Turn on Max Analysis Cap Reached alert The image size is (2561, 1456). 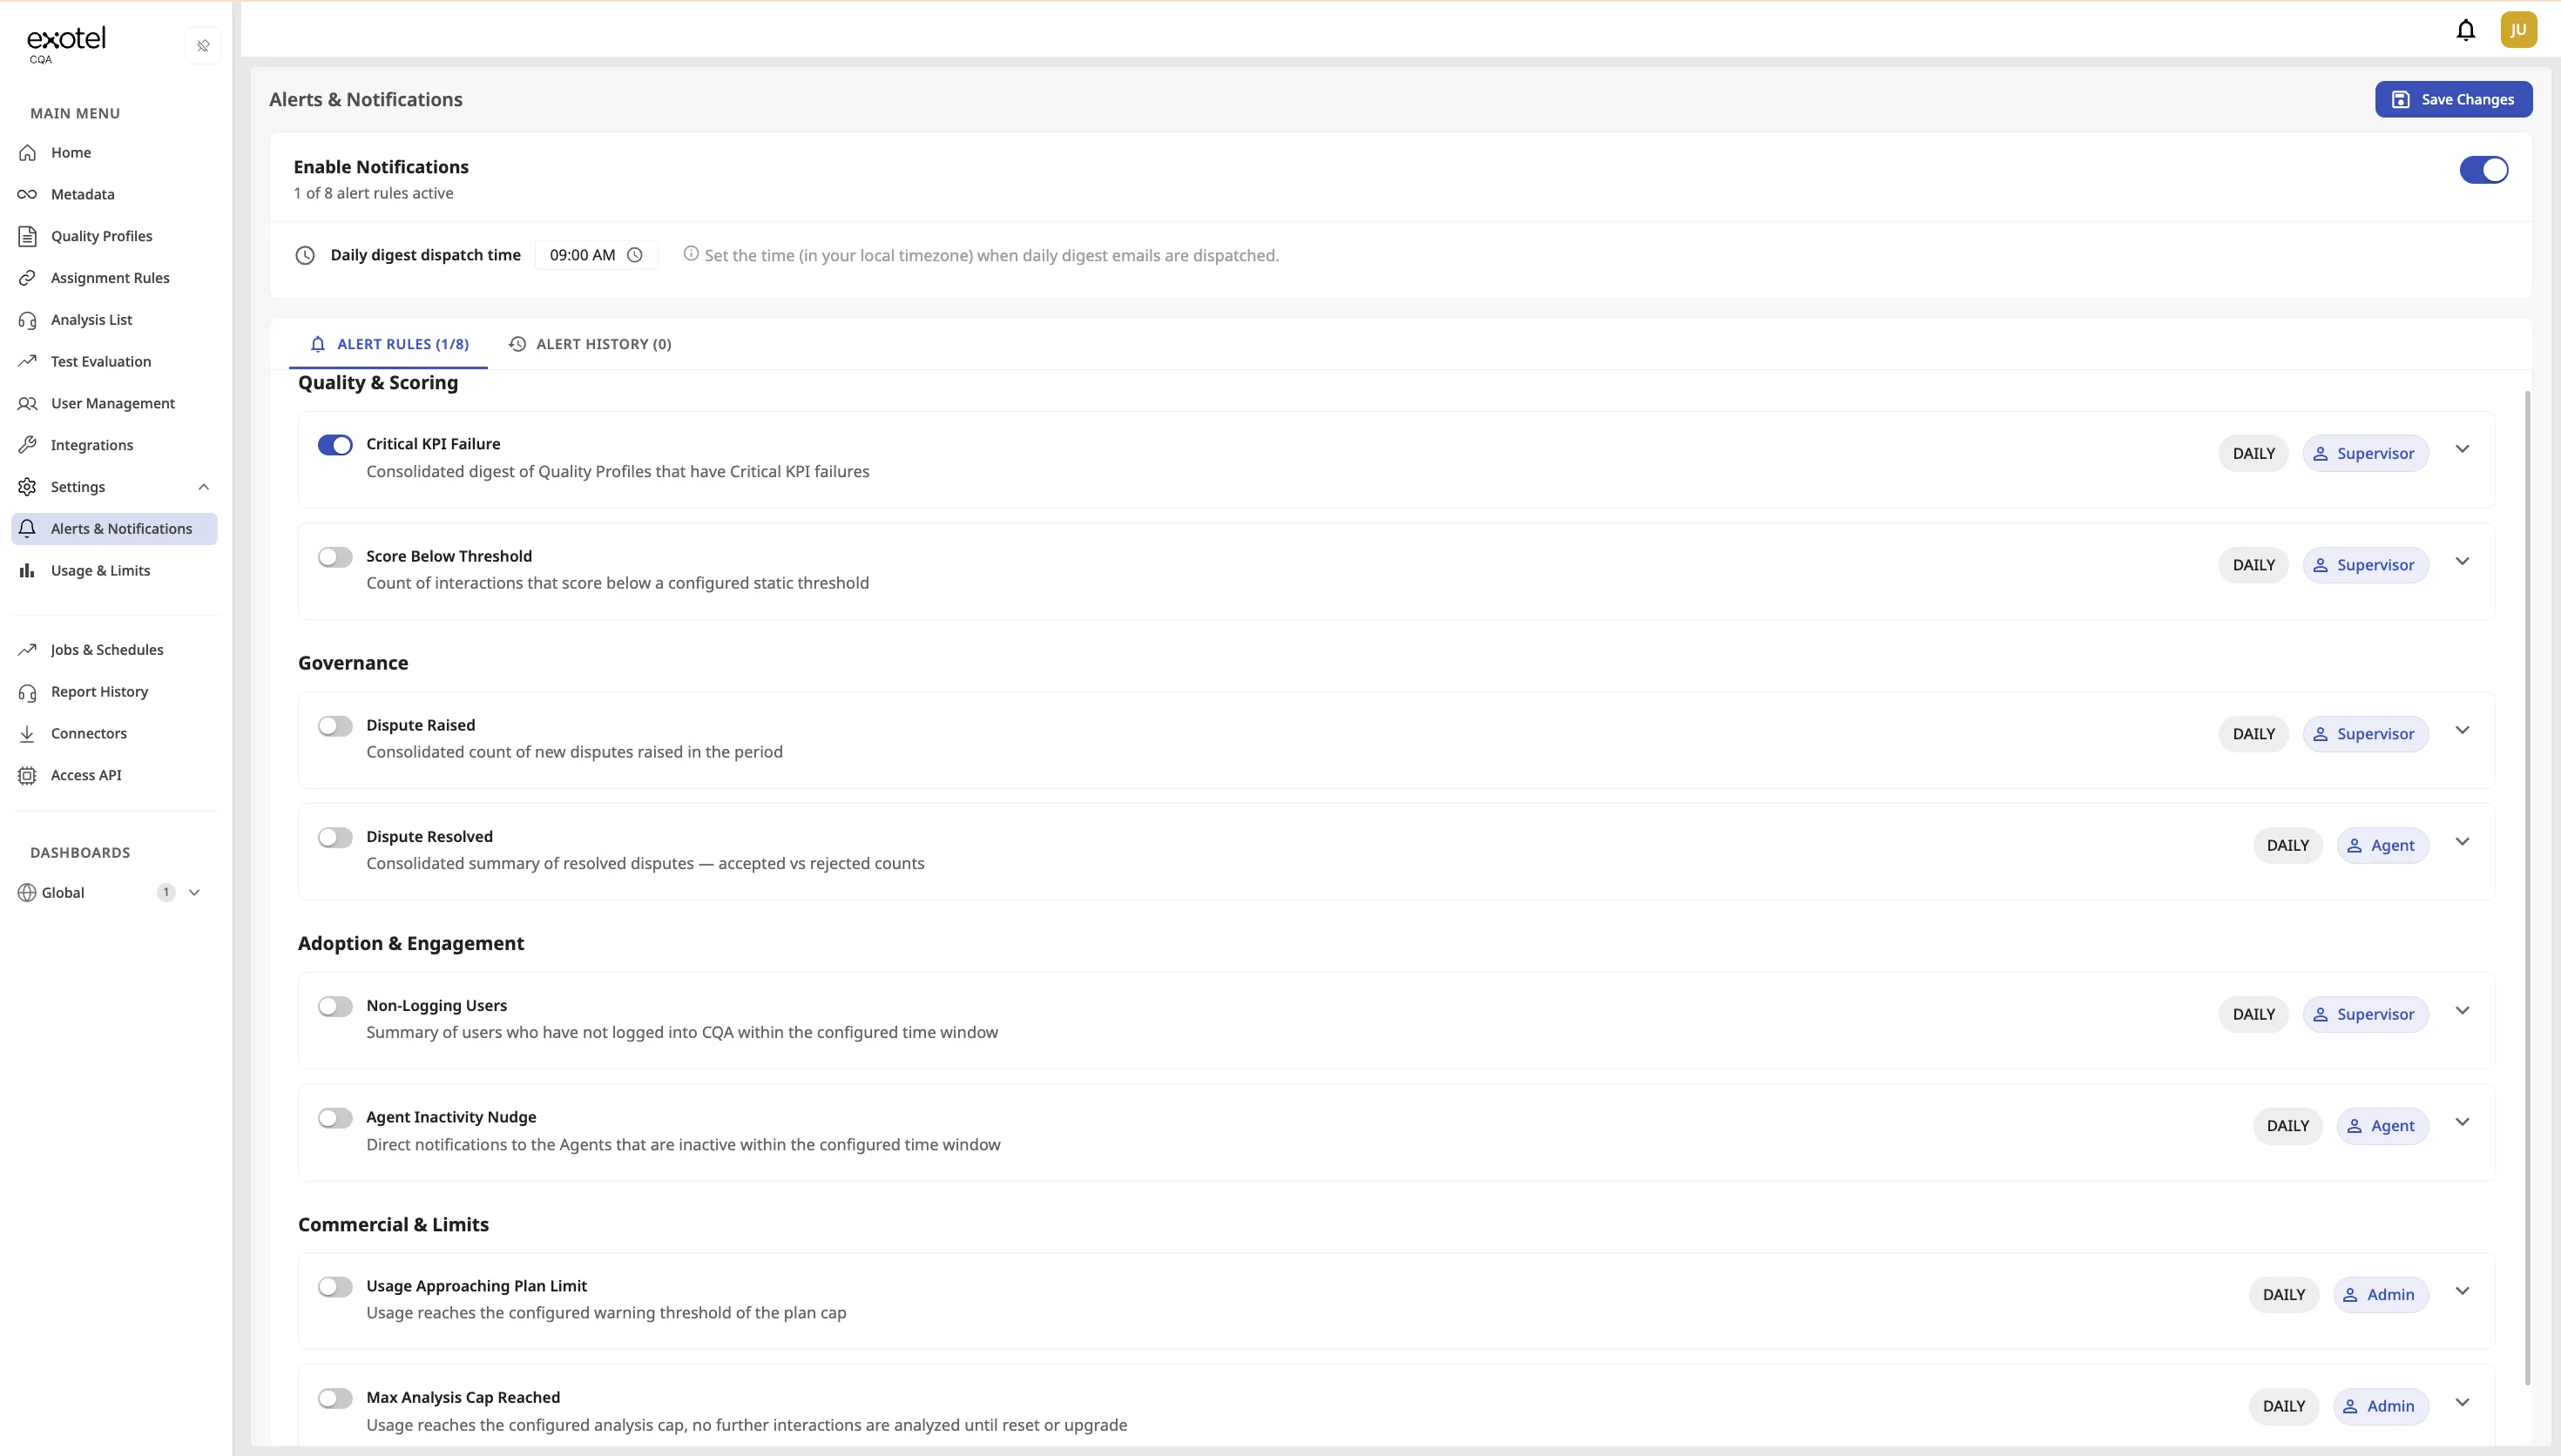point(335,1398)
